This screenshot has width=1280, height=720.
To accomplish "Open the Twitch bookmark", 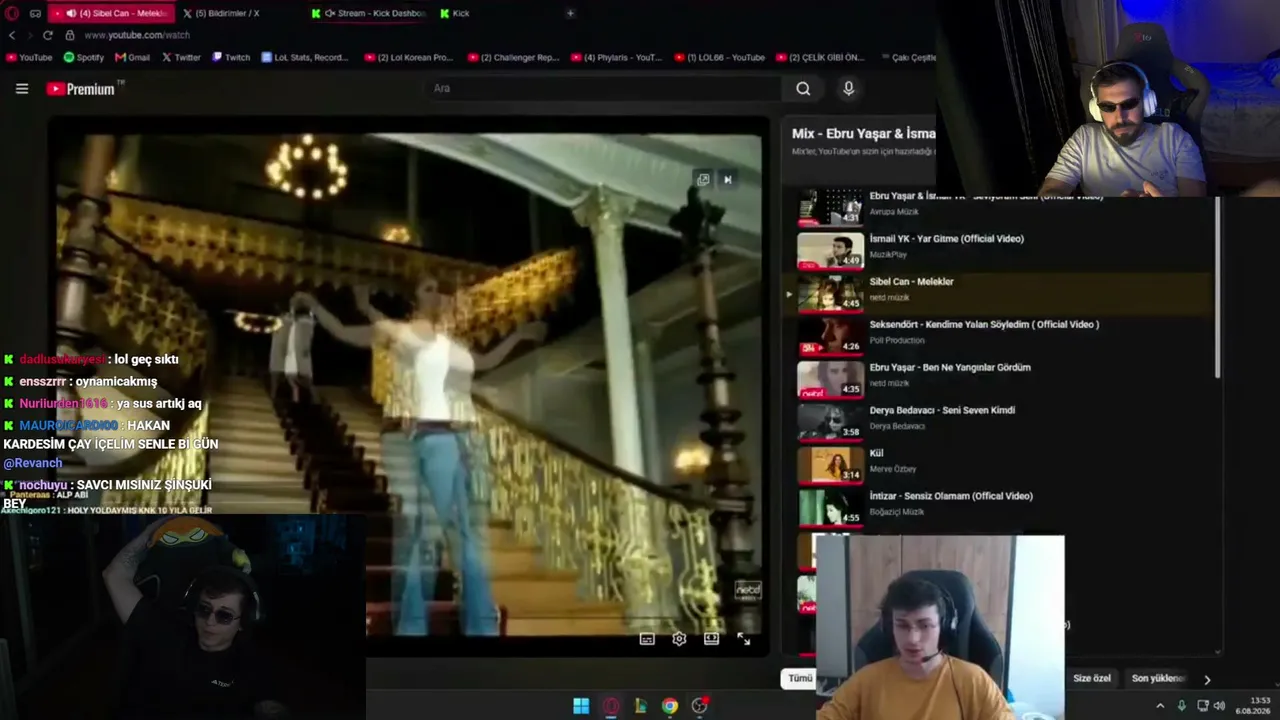I will coord(231,57).
